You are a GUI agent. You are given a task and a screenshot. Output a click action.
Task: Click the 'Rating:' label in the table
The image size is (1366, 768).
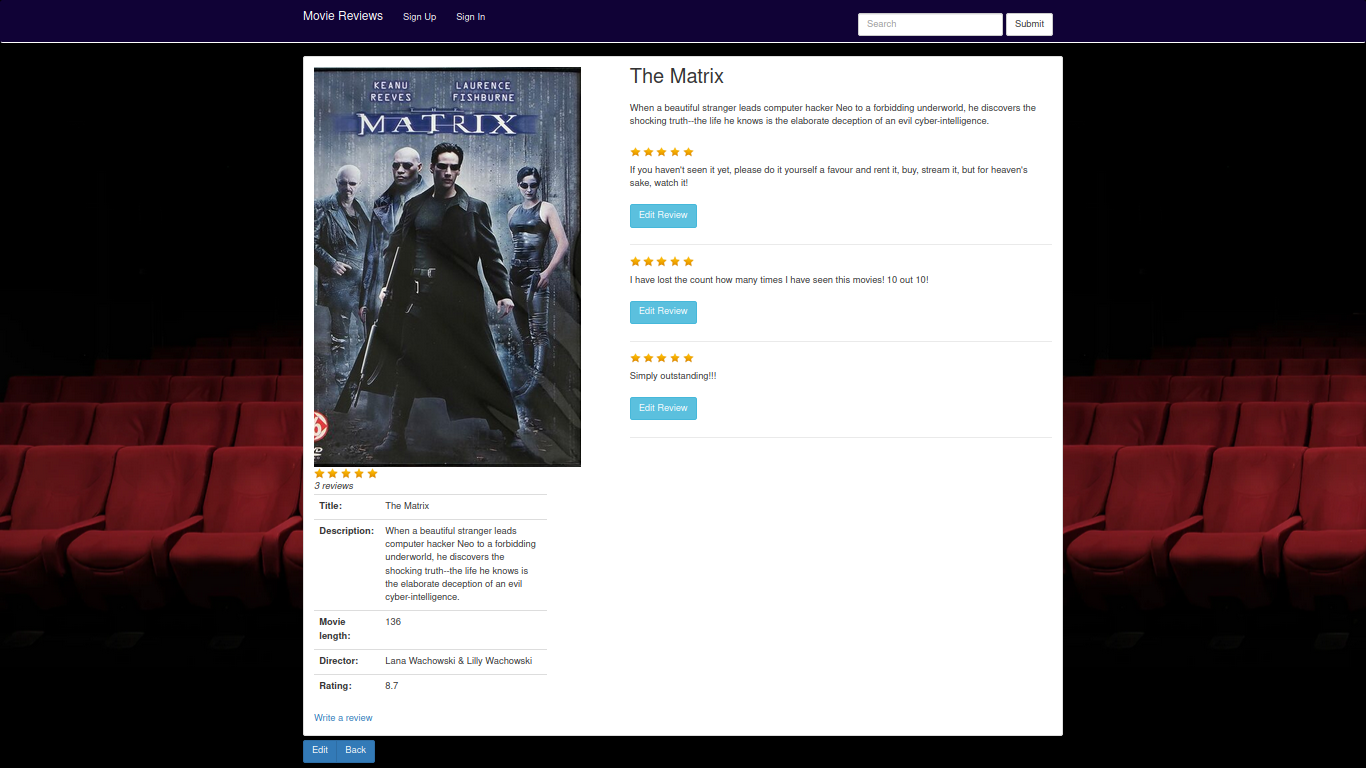coord(336,686)
